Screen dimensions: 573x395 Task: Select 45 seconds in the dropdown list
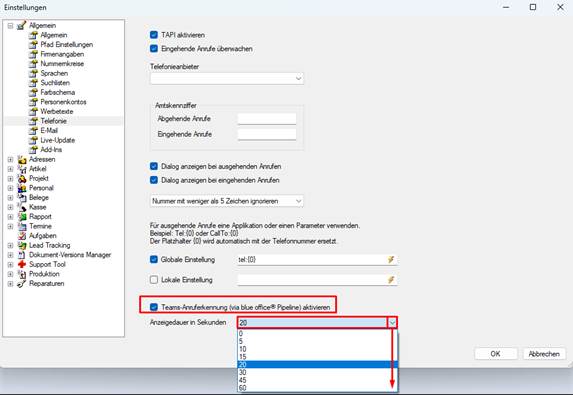pyautogui.click(x=317, y=380)
